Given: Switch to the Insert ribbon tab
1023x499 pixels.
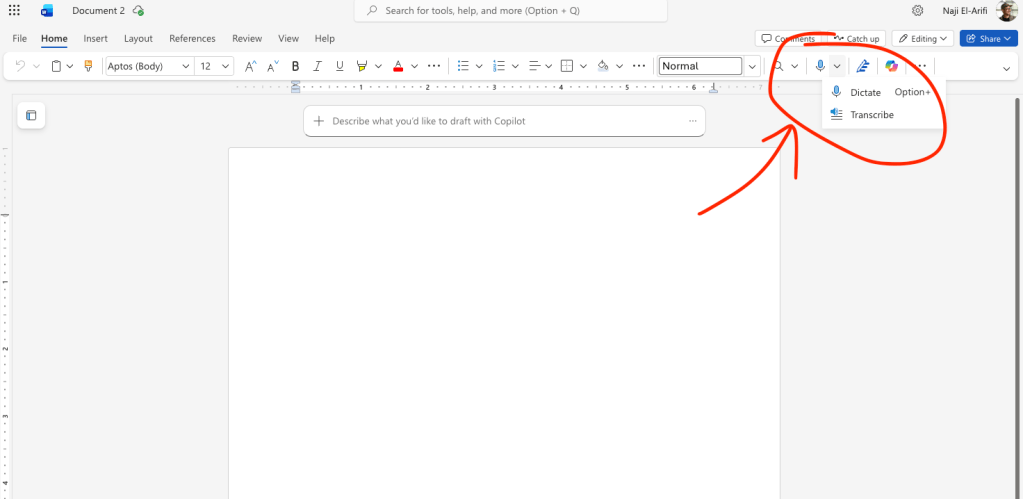Looking at the screenshot, I should 96,38.
